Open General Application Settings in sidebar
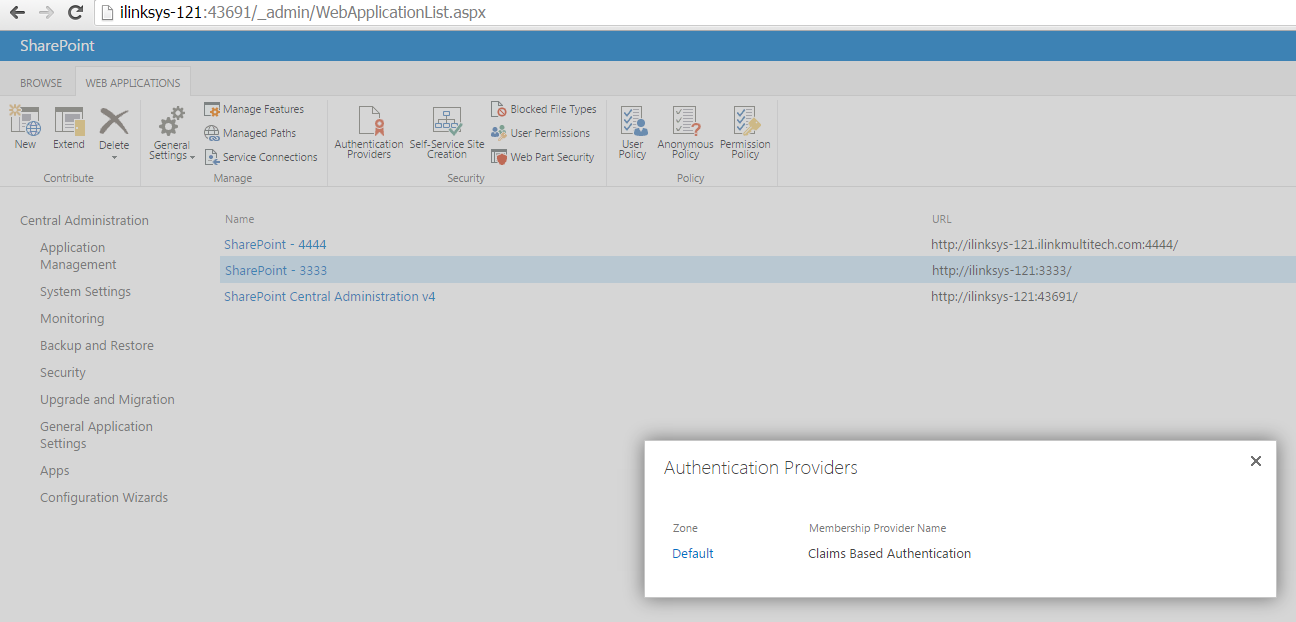 (96, 435)
